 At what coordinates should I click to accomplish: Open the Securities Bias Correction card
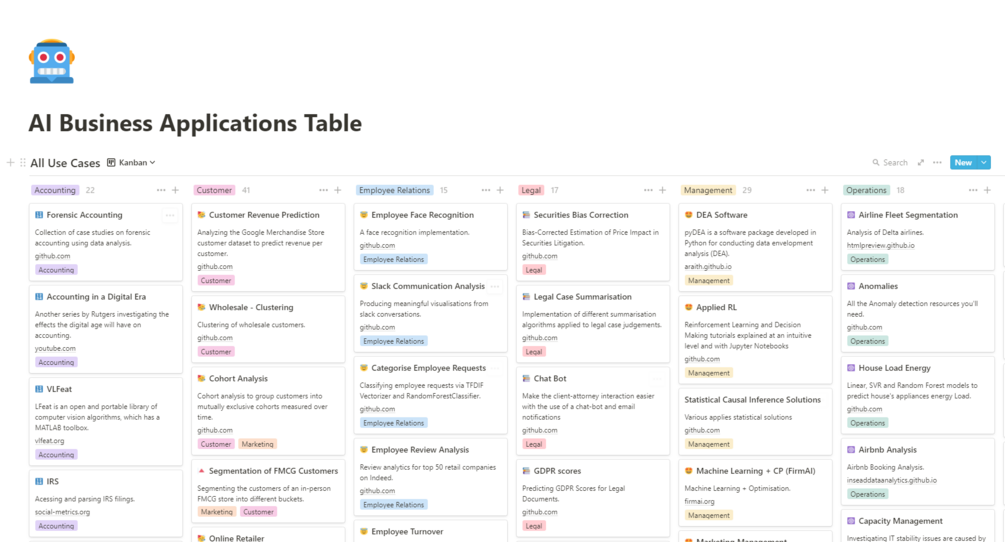[580, 215]
